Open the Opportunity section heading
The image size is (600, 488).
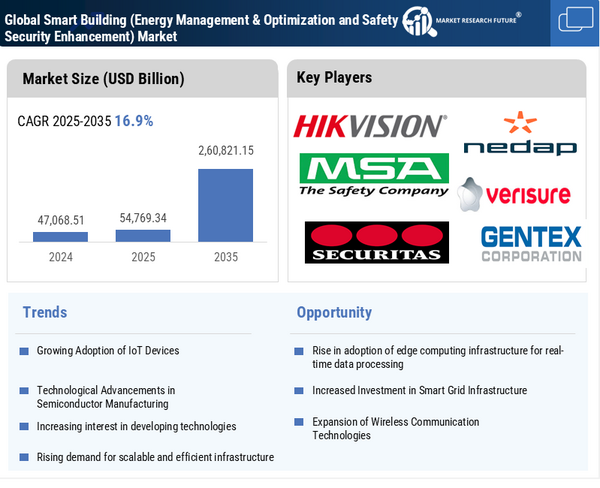334,313
